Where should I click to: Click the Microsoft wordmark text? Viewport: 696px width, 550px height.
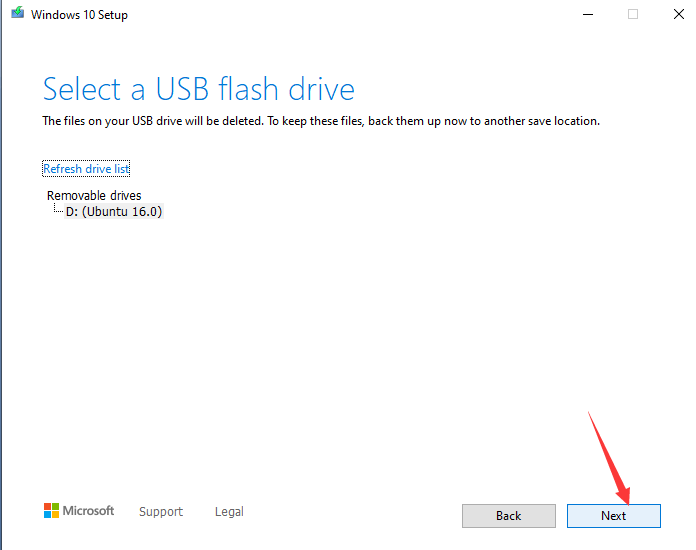click(x=89, y=511)
